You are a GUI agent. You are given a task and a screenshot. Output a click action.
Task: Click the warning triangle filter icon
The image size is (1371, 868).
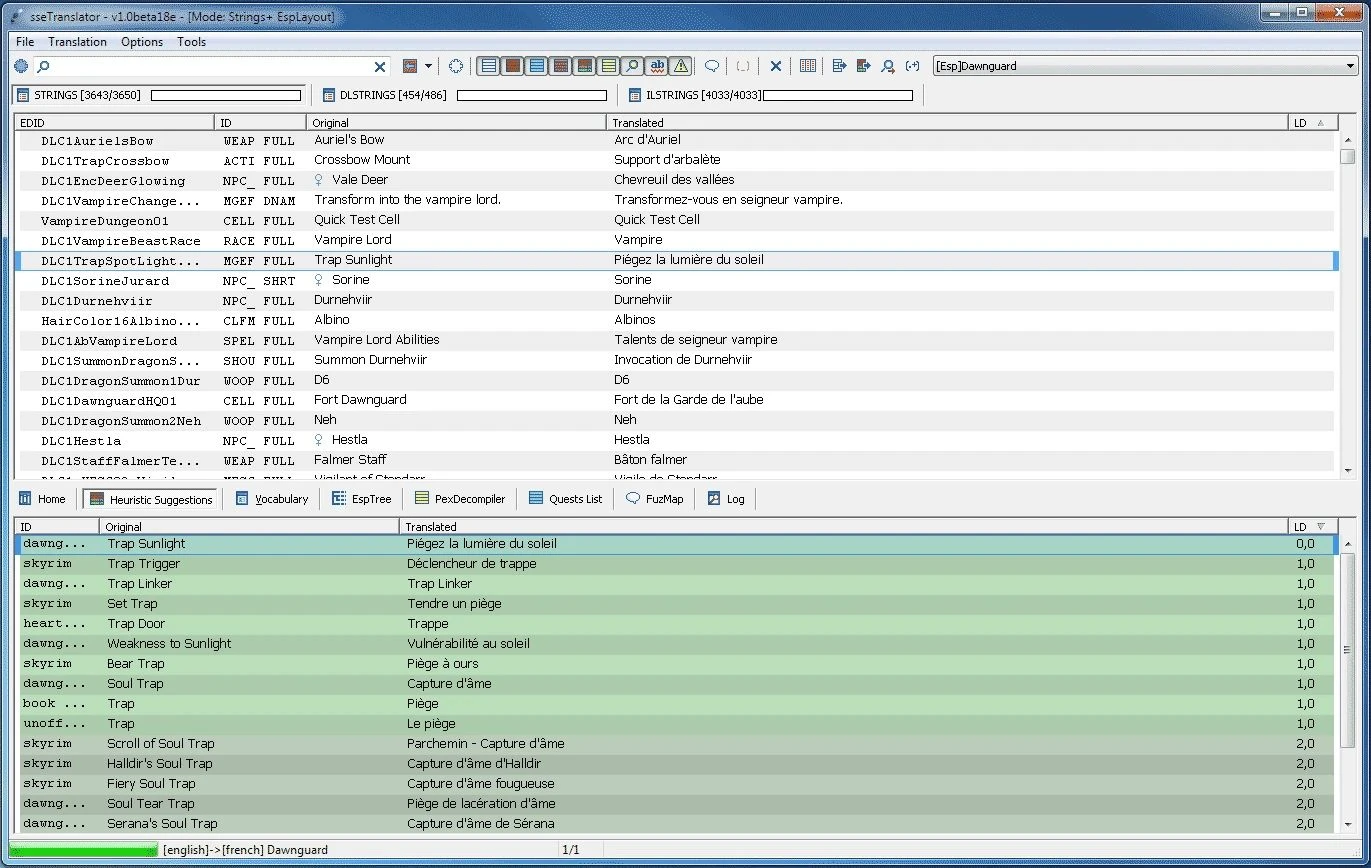pos(681,66)
